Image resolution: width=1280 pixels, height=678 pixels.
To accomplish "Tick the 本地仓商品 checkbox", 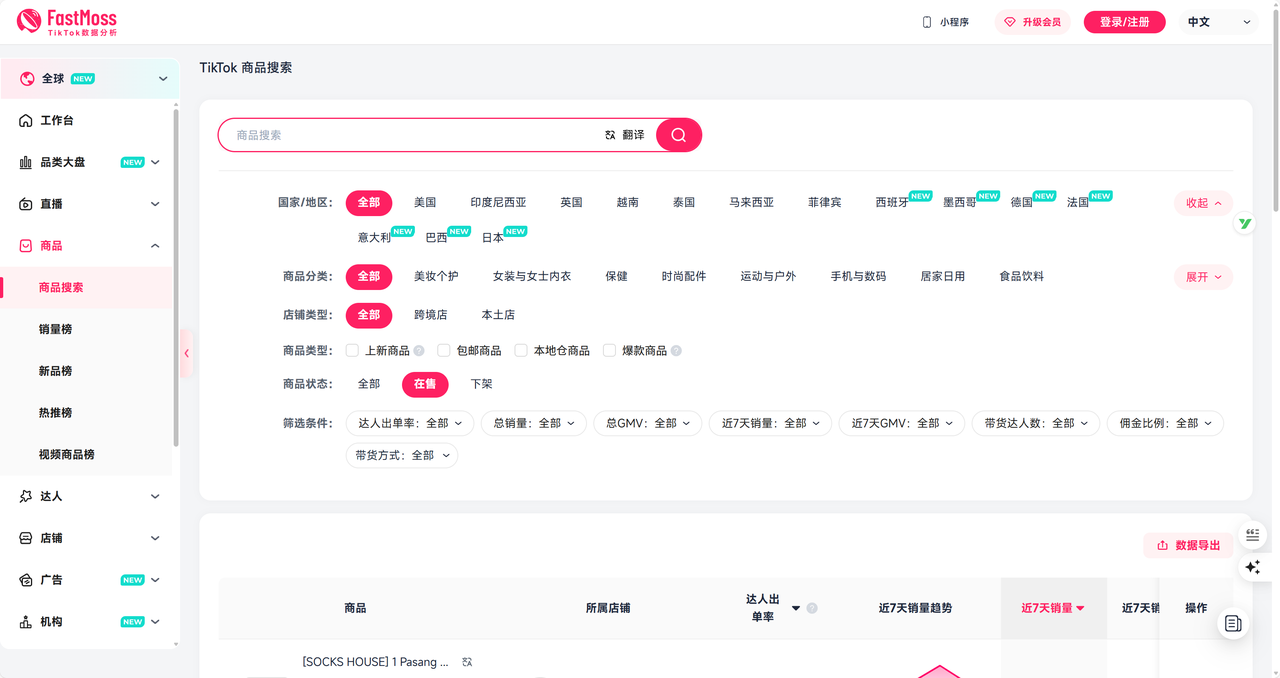I will pos(521,351).
